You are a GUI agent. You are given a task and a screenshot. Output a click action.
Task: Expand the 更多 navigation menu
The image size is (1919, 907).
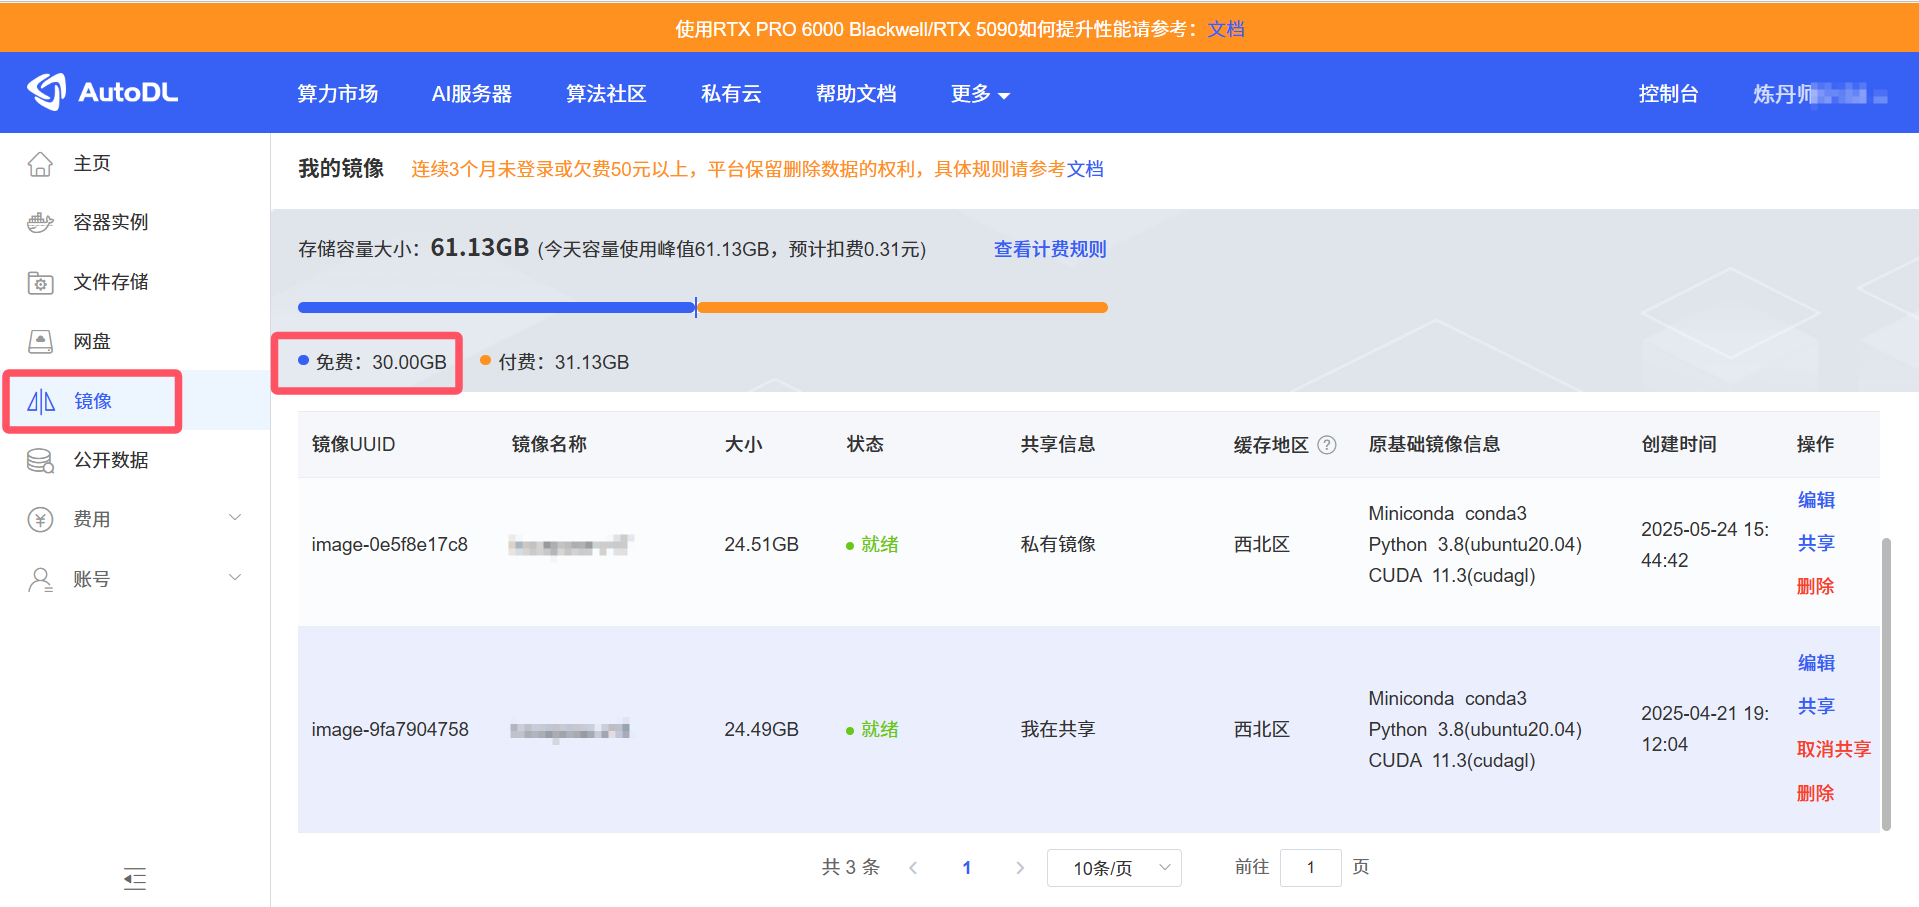(x=979, y=93)
